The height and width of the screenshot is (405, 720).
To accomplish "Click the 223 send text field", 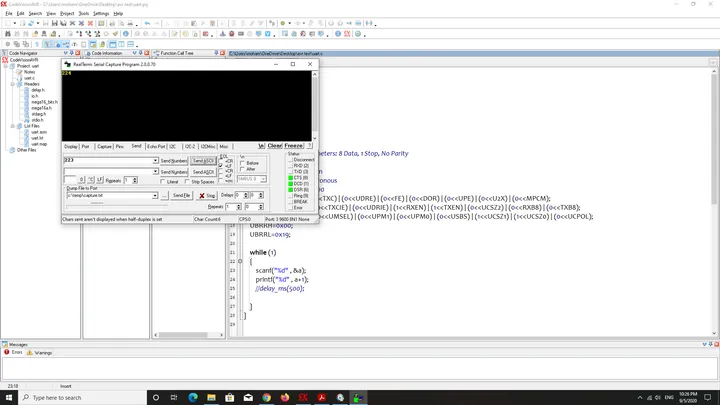I will [x=108, y=160].
